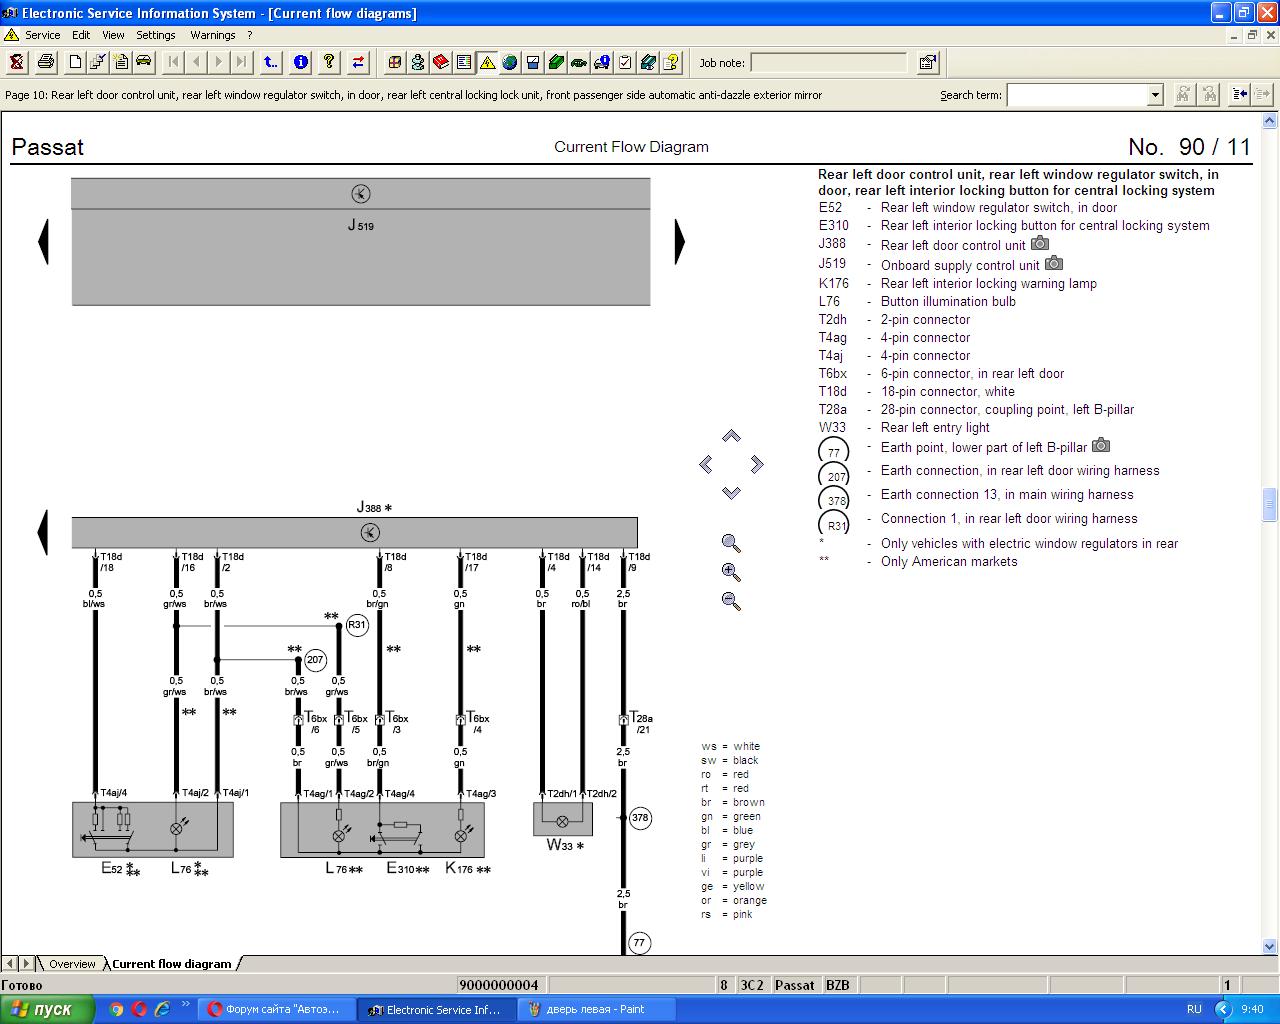Pan the diagram up with the arrow

coord(731,436)
